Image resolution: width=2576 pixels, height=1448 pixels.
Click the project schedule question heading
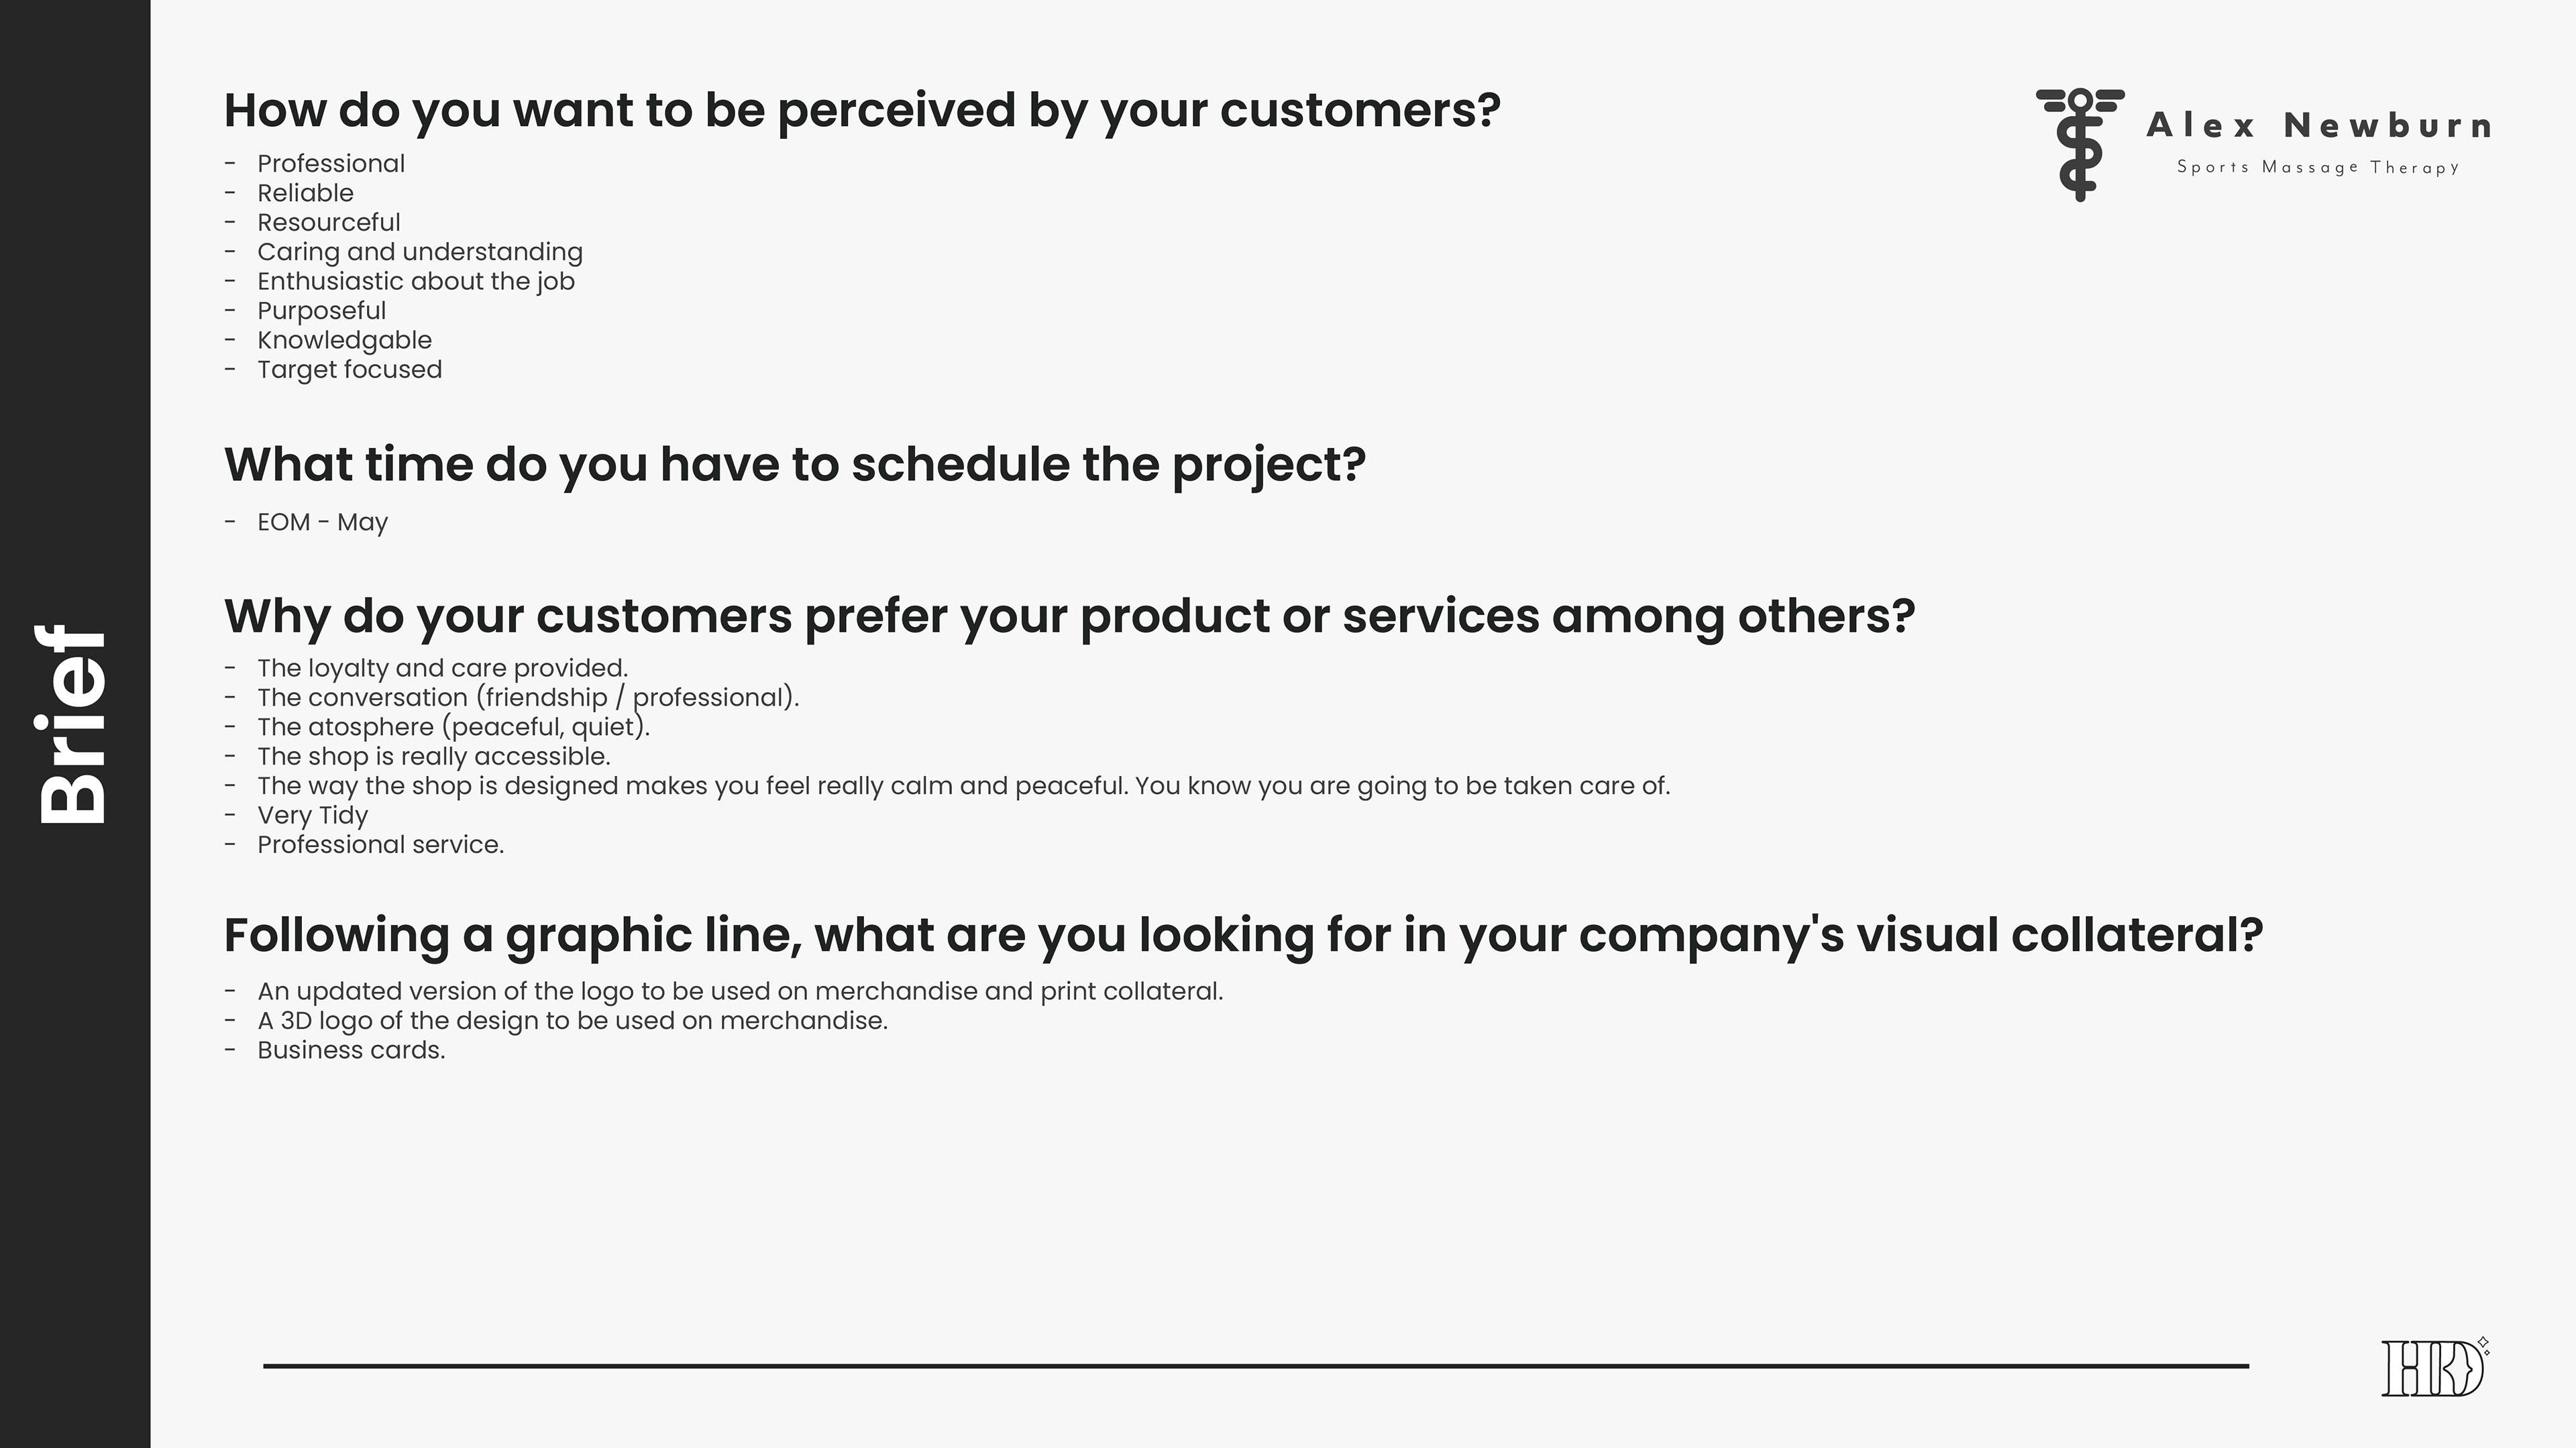pyautogui.click(x=794, y=464)
